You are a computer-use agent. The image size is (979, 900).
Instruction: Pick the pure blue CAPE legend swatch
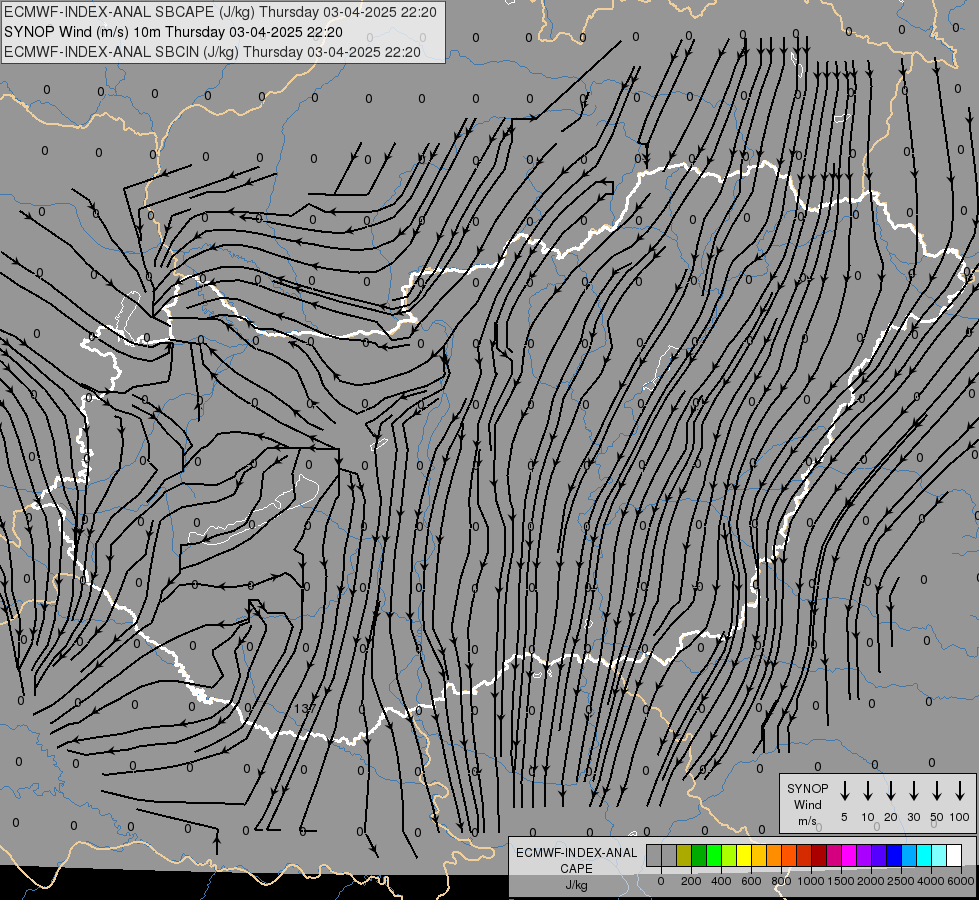(894, 855)
